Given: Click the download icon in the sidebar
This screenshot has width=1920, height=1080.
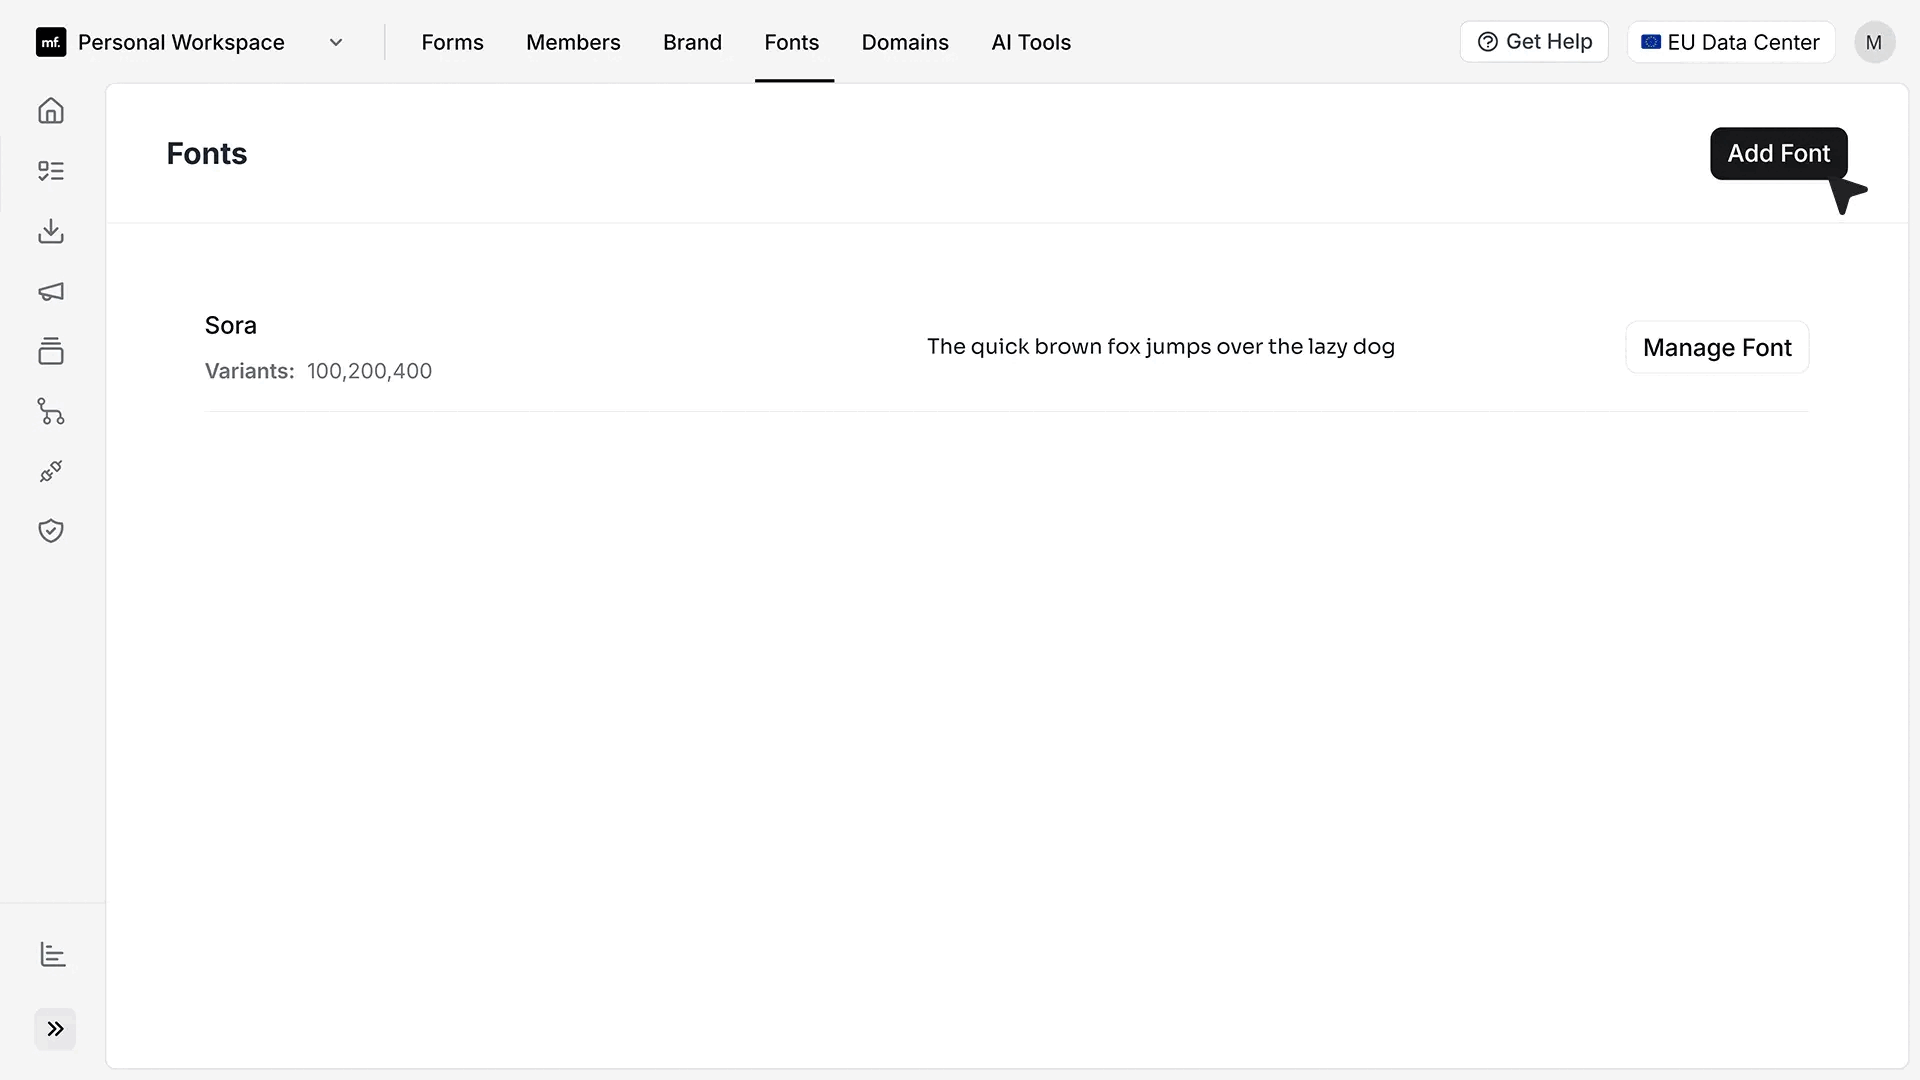Looking at the screenshot, I should (x=51, y=231).
